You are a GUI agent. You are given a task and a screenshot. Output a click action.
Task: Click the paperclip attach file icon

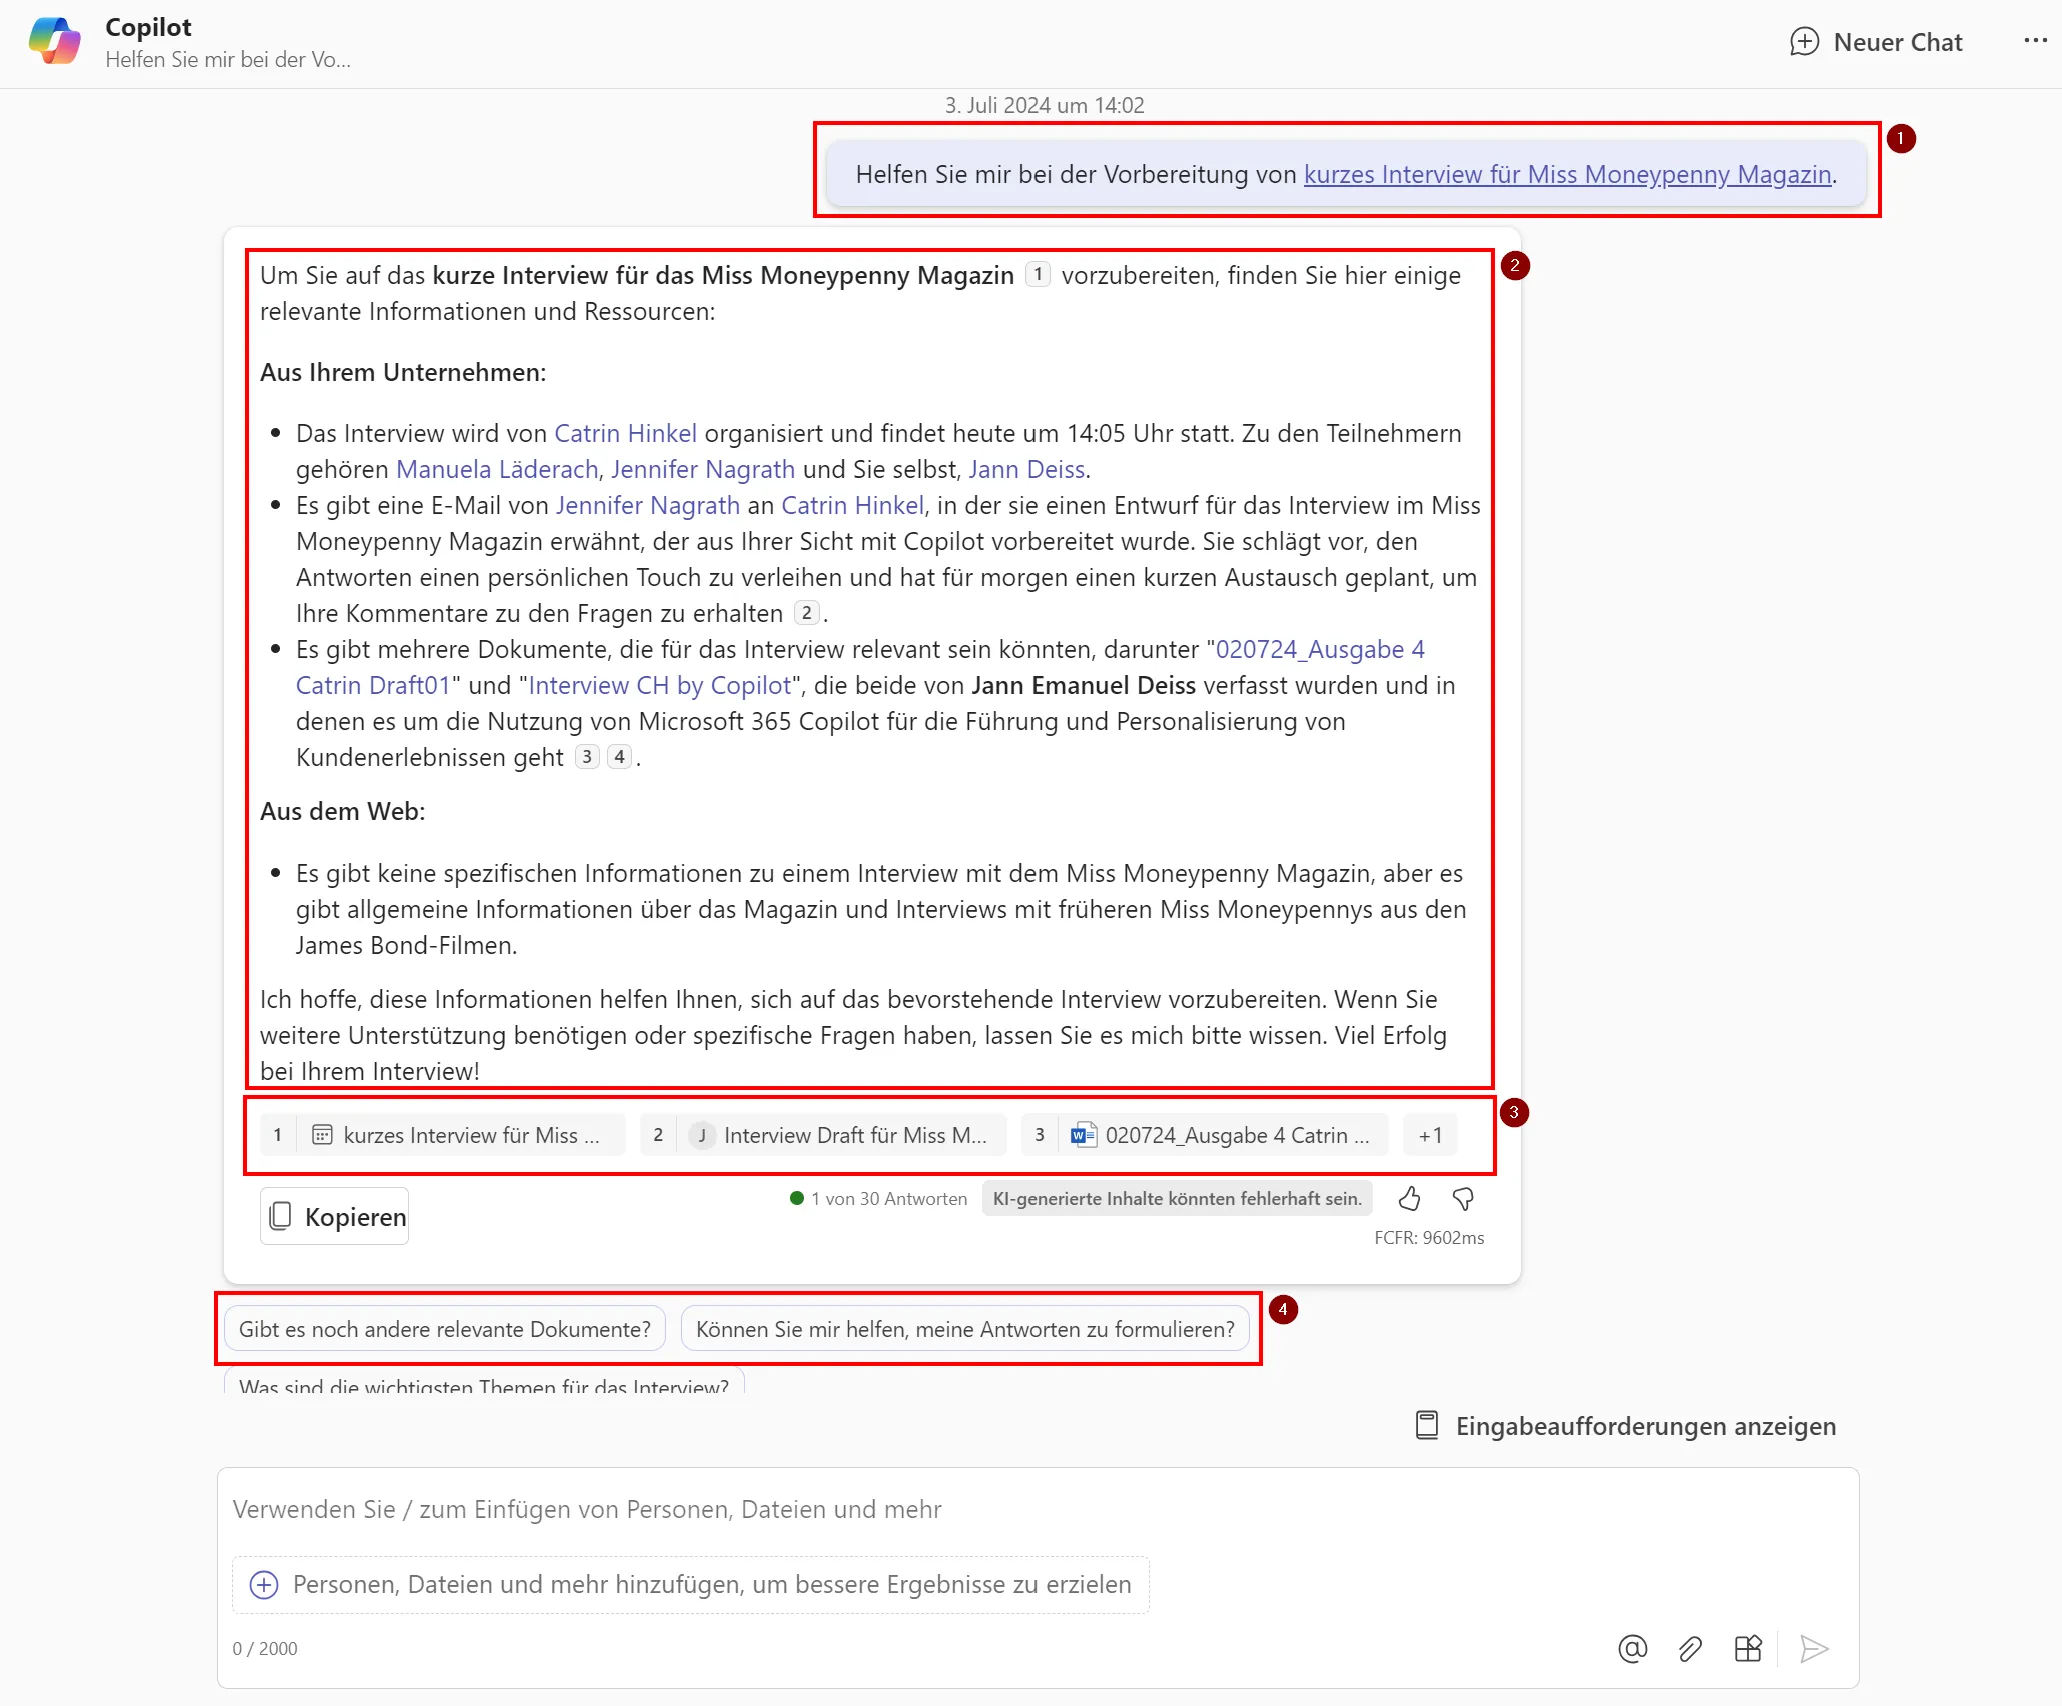pos(1690,1648)
